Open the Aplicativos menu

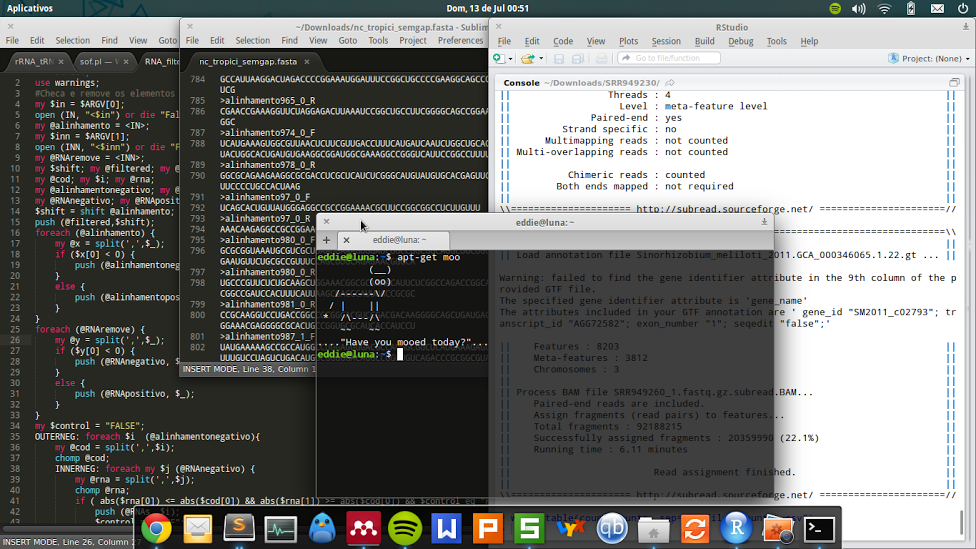click(x=30, y=8)
